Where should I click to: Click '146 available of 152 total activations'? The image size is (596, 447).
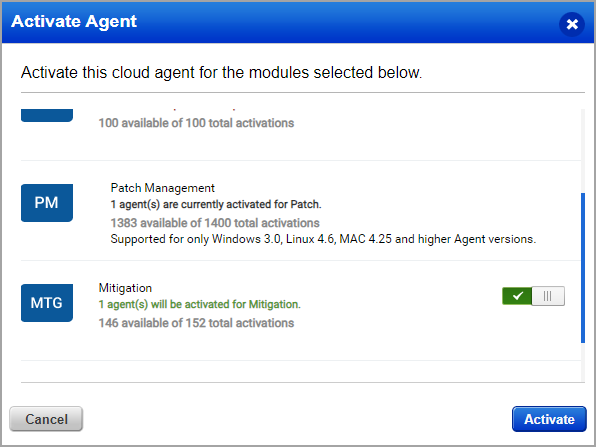(196, 323)
